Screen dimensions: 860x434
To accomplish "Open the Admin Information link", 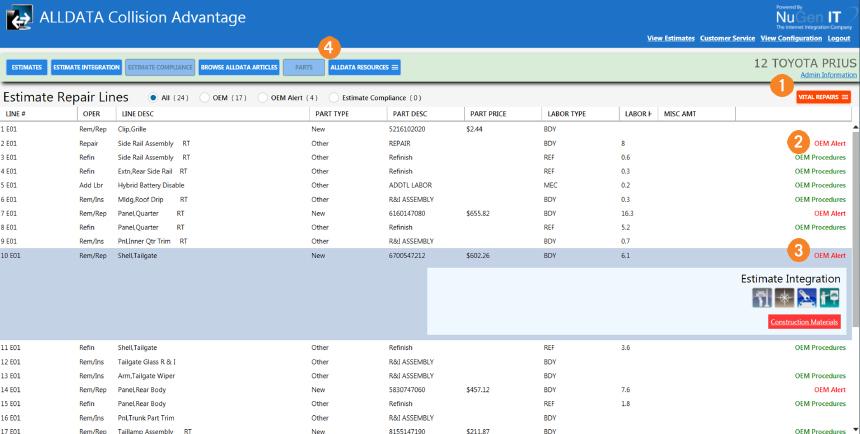I will pyautogui.click(x=828, y=75).
